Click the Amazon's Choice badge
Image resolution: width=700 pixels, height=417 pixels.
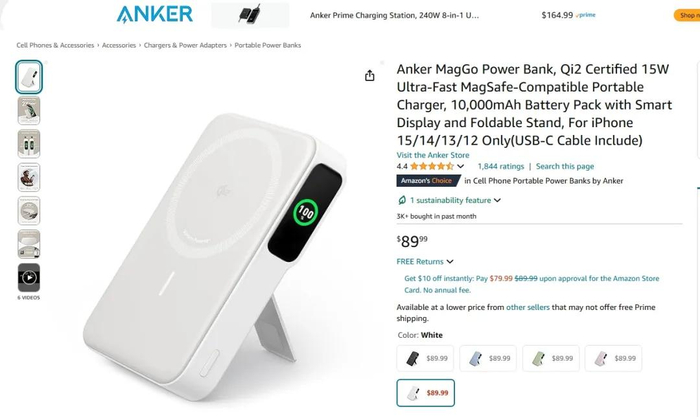428,181
